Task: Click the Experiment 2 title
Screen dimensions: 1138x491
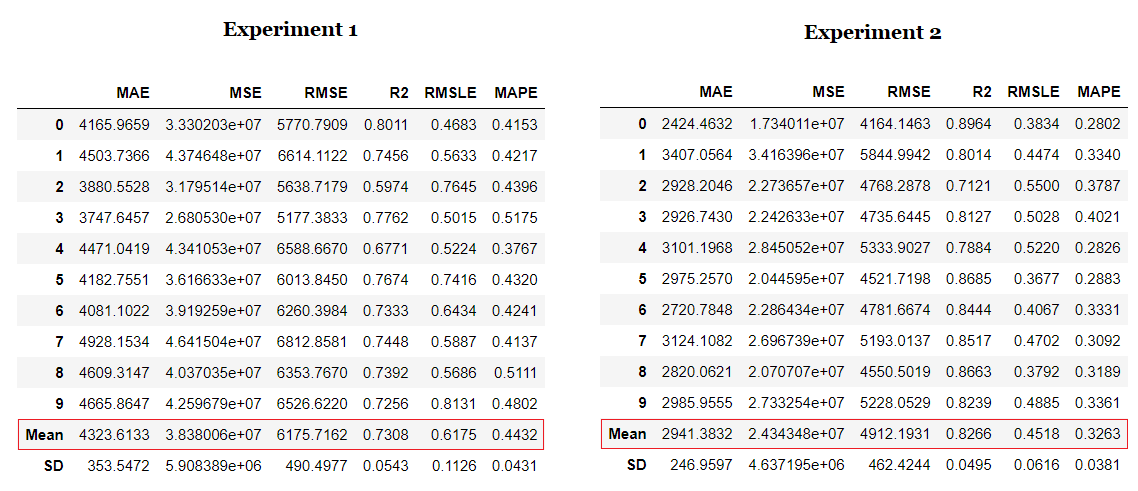Action: pyautogui.click(x=872, y=32)
